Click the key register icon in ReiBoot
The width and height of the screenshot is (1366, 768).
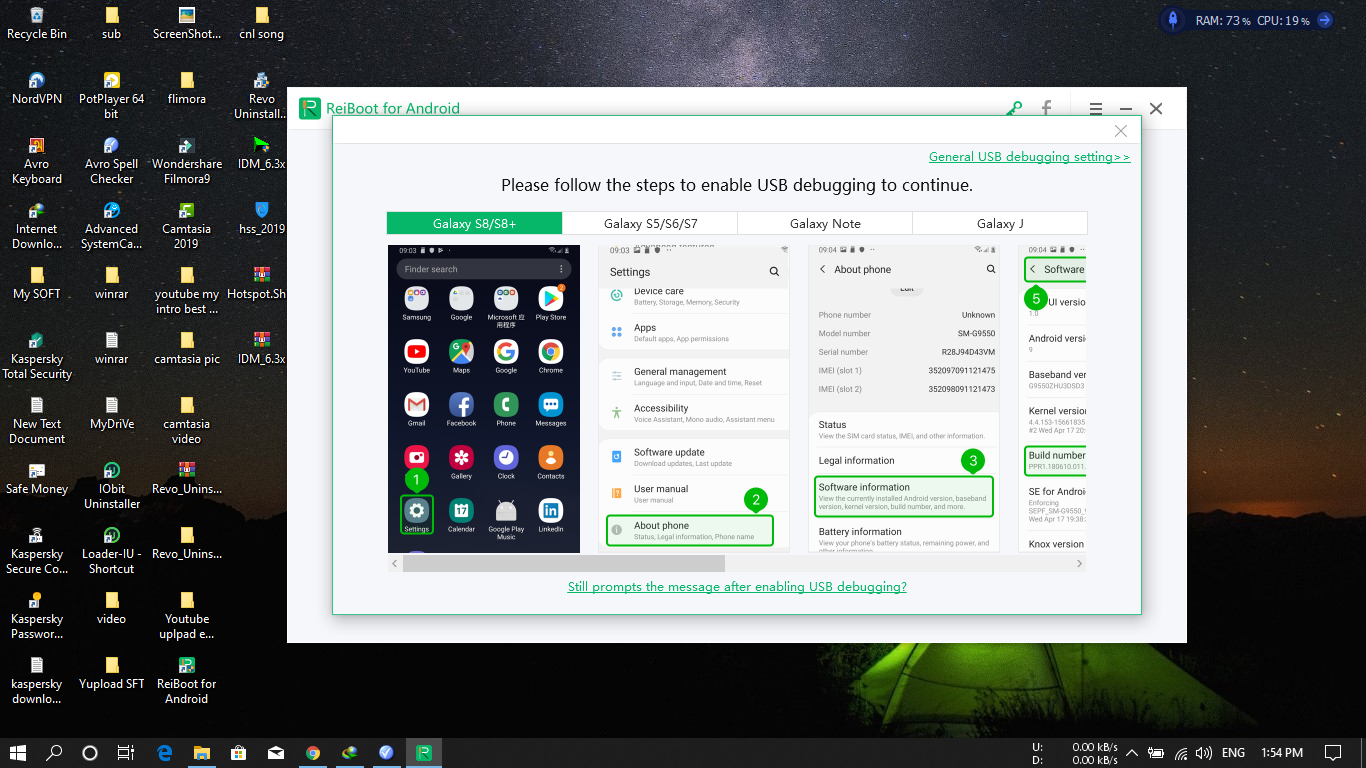pos(1014,108)
